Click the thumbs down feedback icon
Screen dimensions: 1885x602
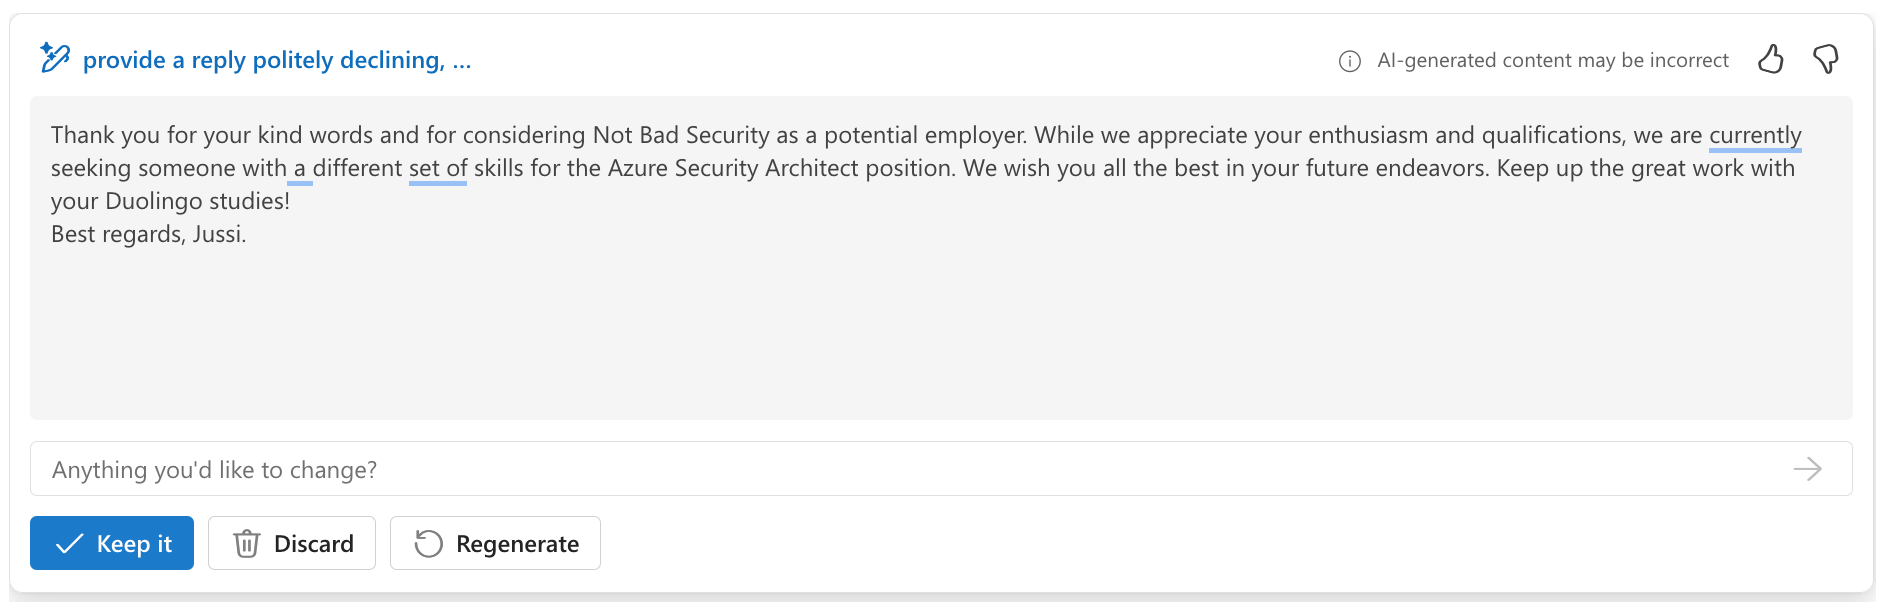[x=1826, y=60]
